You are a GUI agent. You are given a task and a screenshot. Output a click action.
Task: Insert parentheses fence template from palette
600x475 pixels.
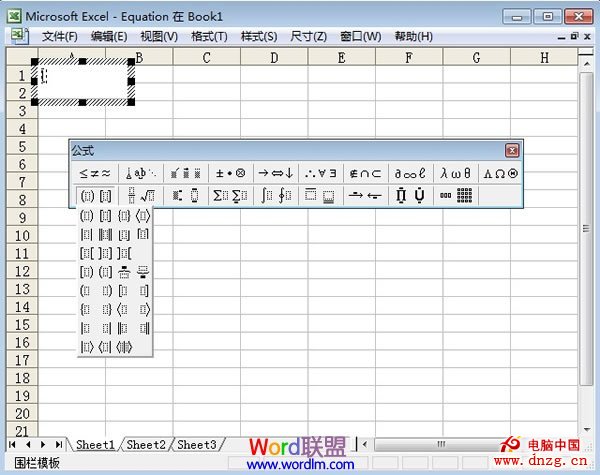tap(86, 216)
